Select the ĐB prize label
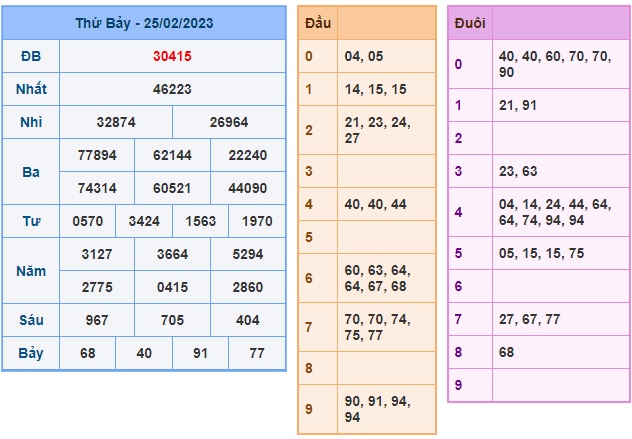The width and height of the screenshot is (632, 439). coord(31,56)
